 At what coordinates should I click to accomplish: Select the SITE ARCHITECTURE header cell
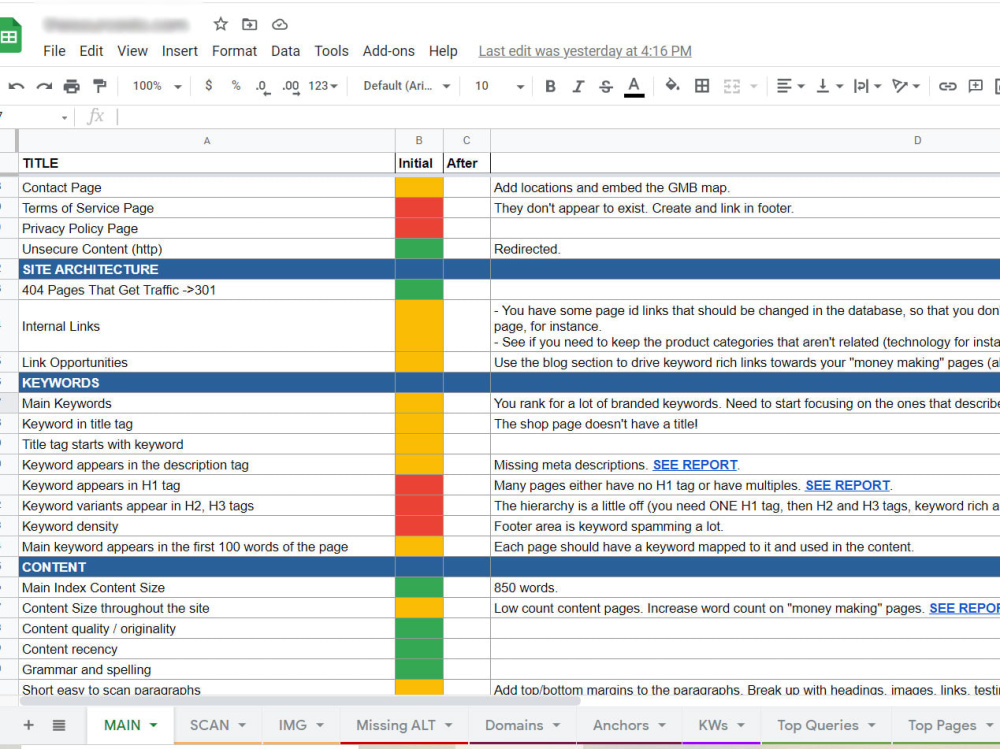(207, 269)
